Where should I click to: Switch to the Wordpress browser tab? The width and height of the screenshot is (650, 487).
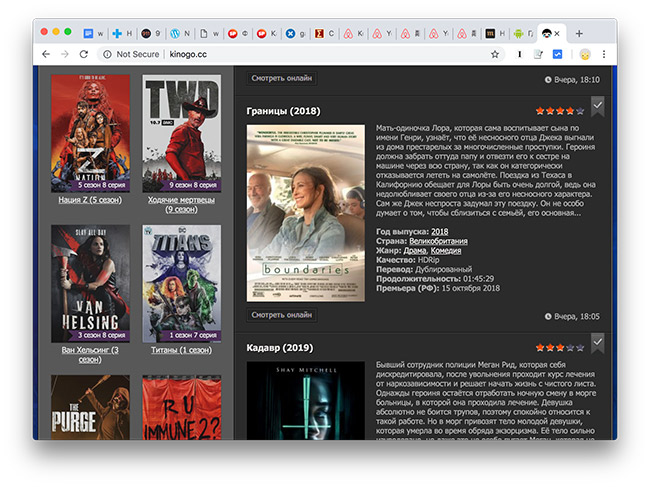coord(179,33)
